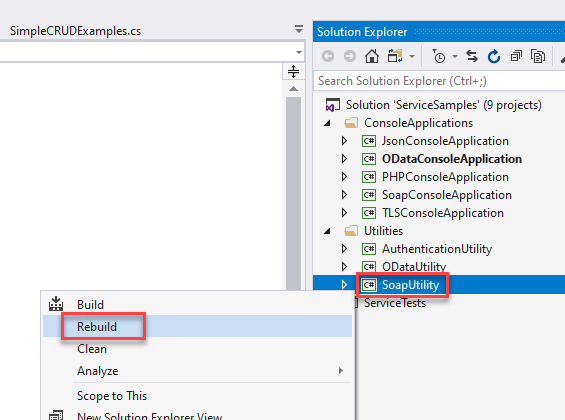Click the solution icon beside 'ServiceSamples'
Screen dimensions: 565x420
pos(333,105)
